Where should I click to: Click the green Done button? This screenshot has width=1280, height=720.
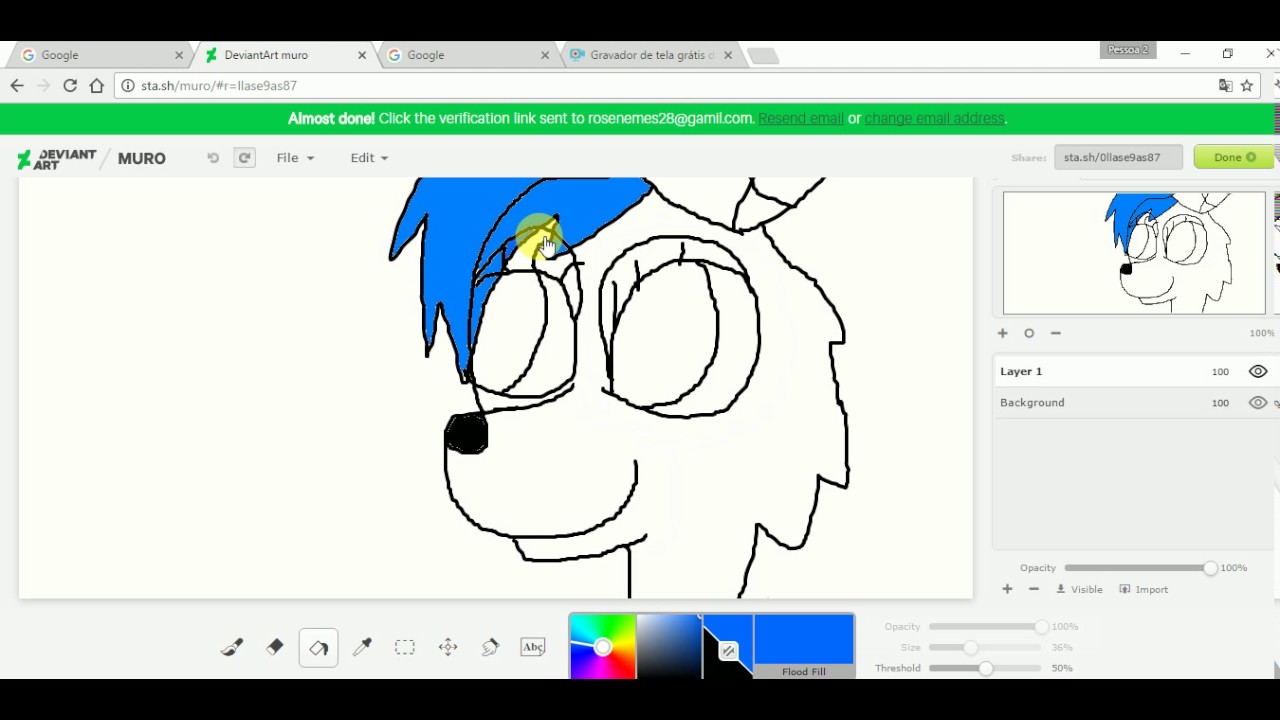[1234, 157]
